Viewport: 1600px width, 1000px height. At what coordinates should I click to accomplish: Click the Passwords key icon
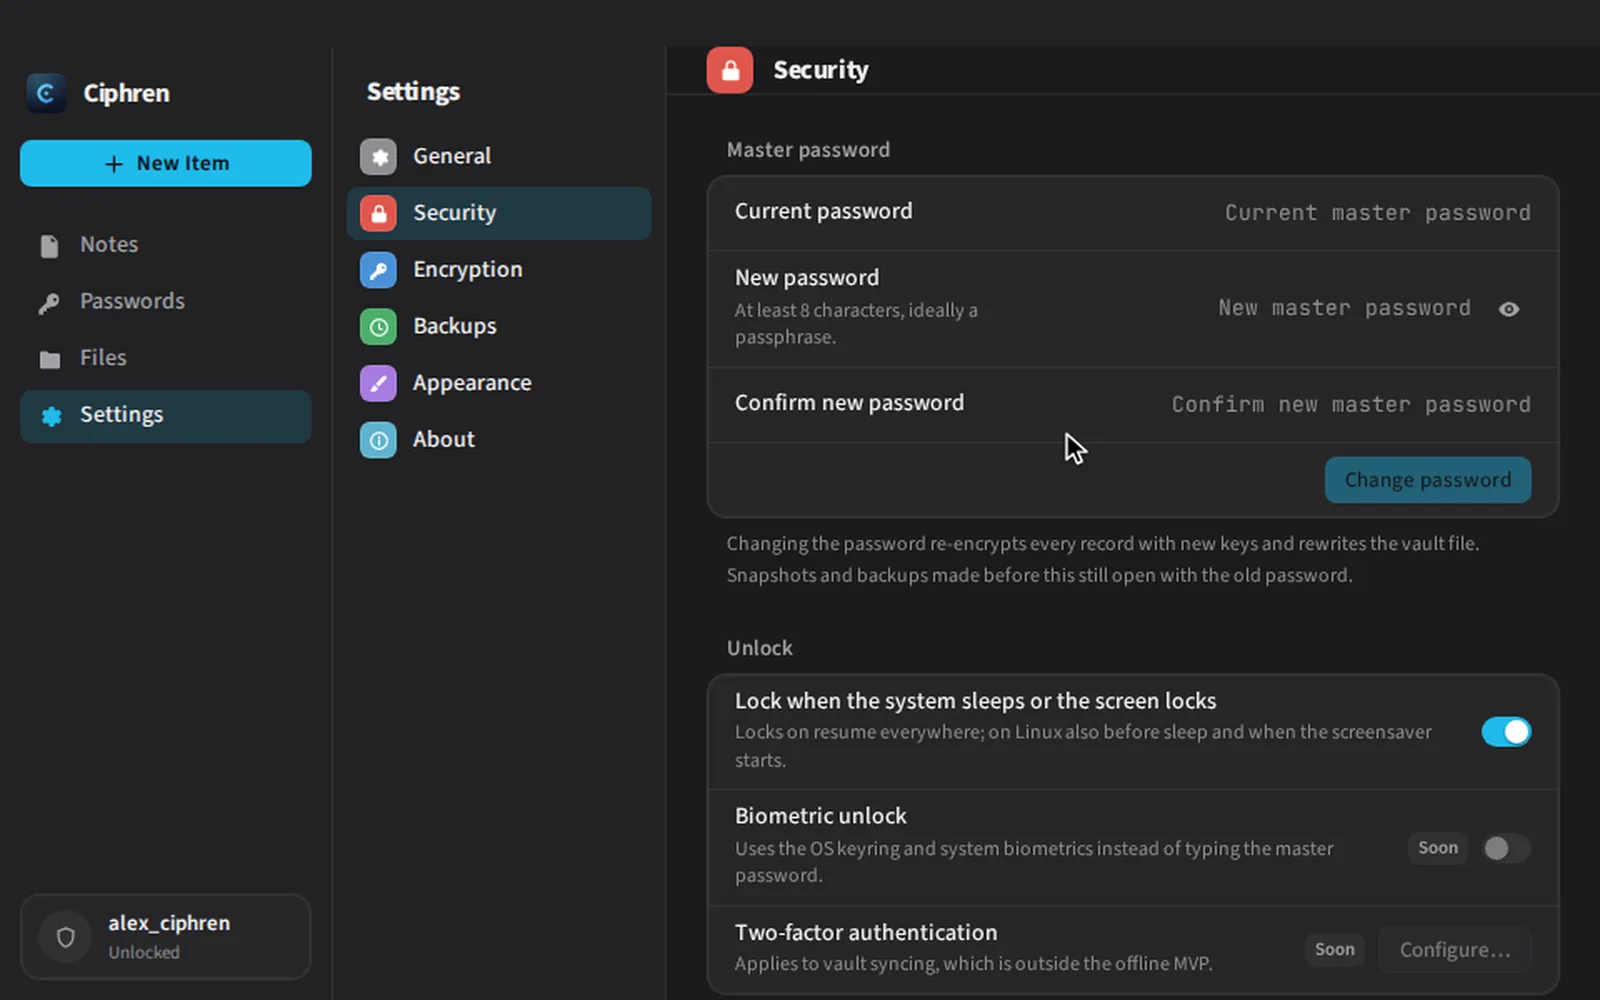[49, 303]
